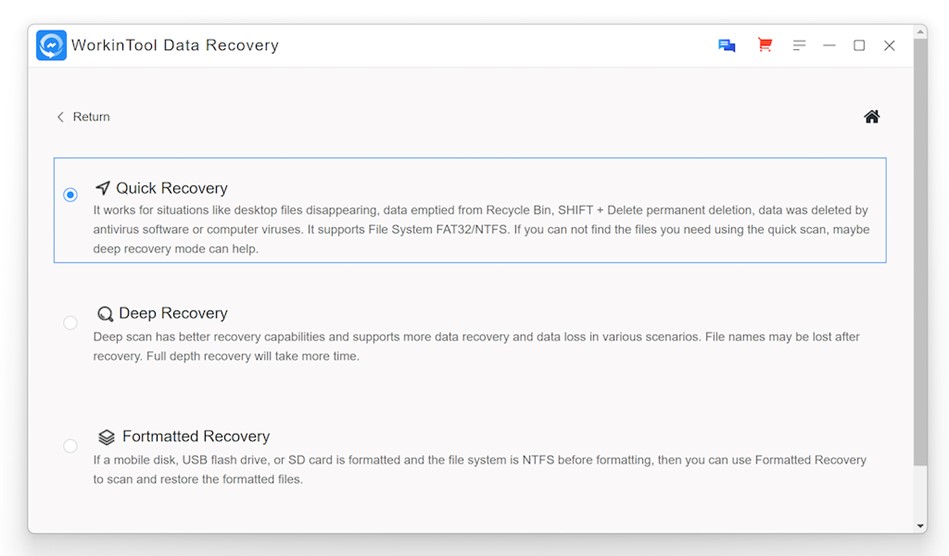
Task: Open the hamburger menu in title bar
Action: 799,45
